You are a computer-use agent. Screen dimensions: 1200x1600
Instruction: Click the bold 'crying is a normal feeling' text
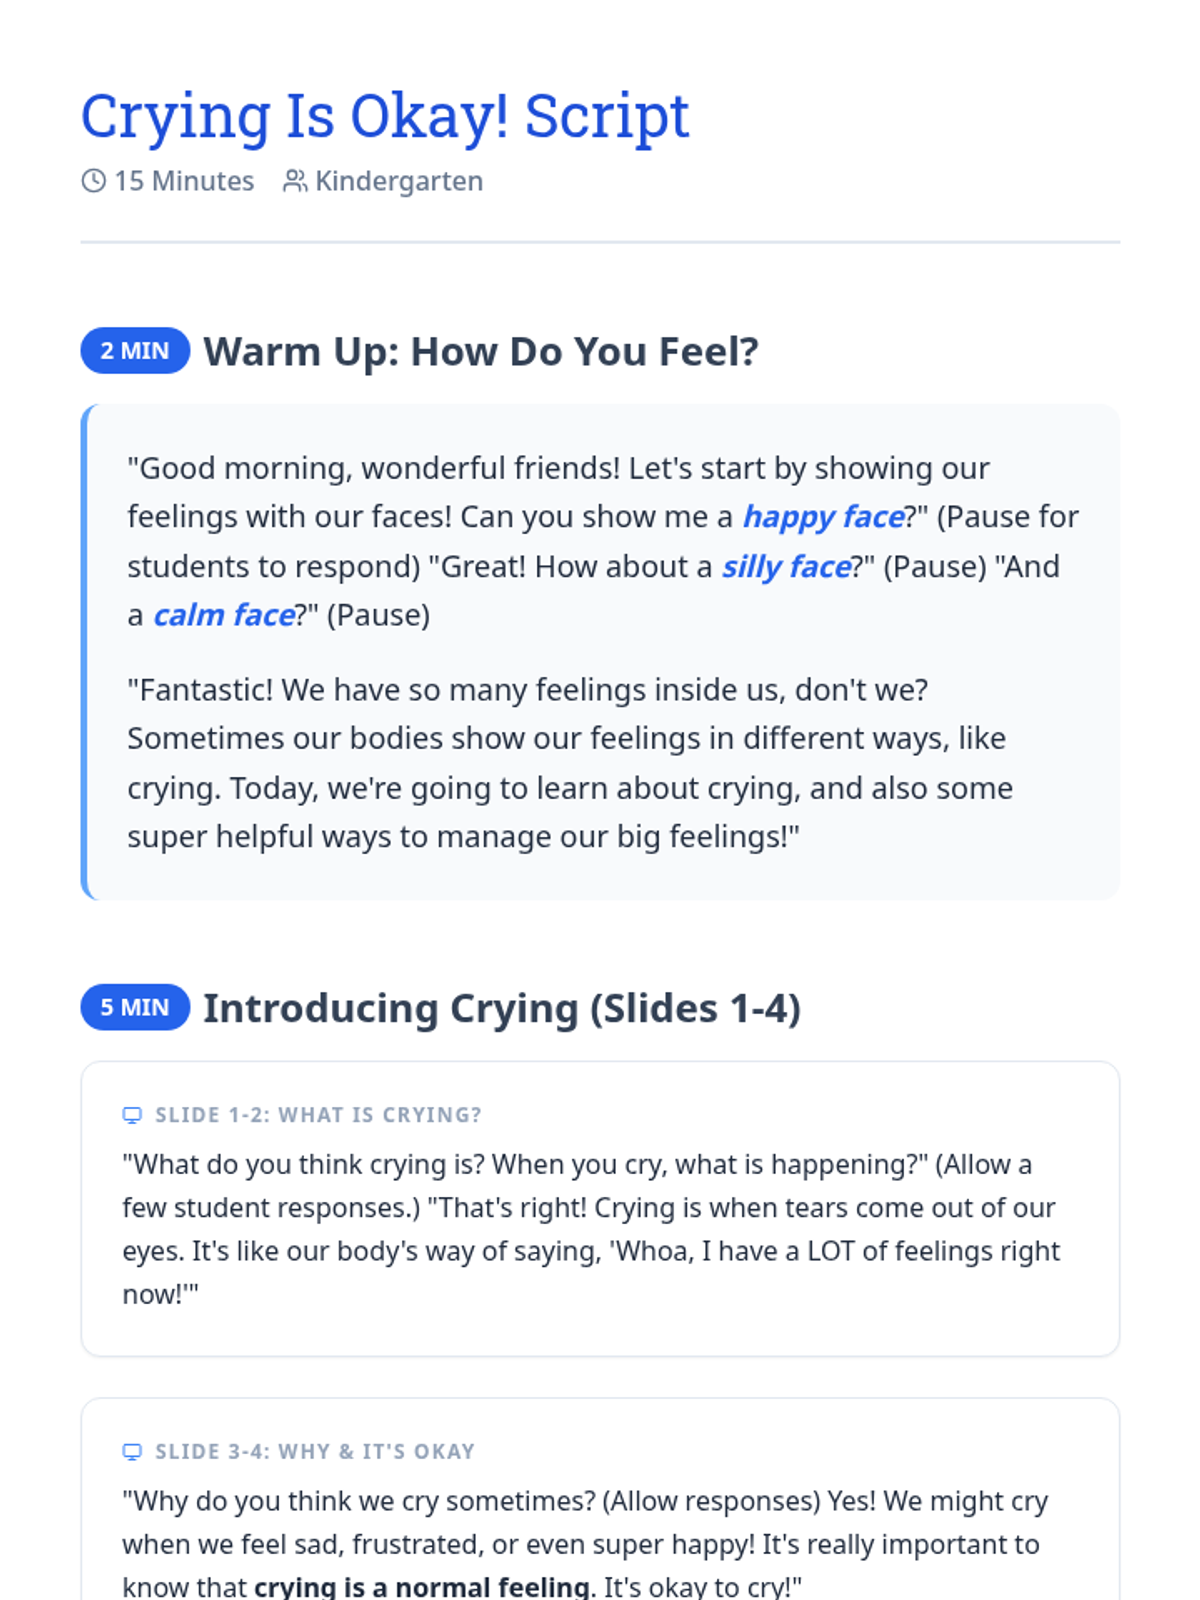[421, 1587]
